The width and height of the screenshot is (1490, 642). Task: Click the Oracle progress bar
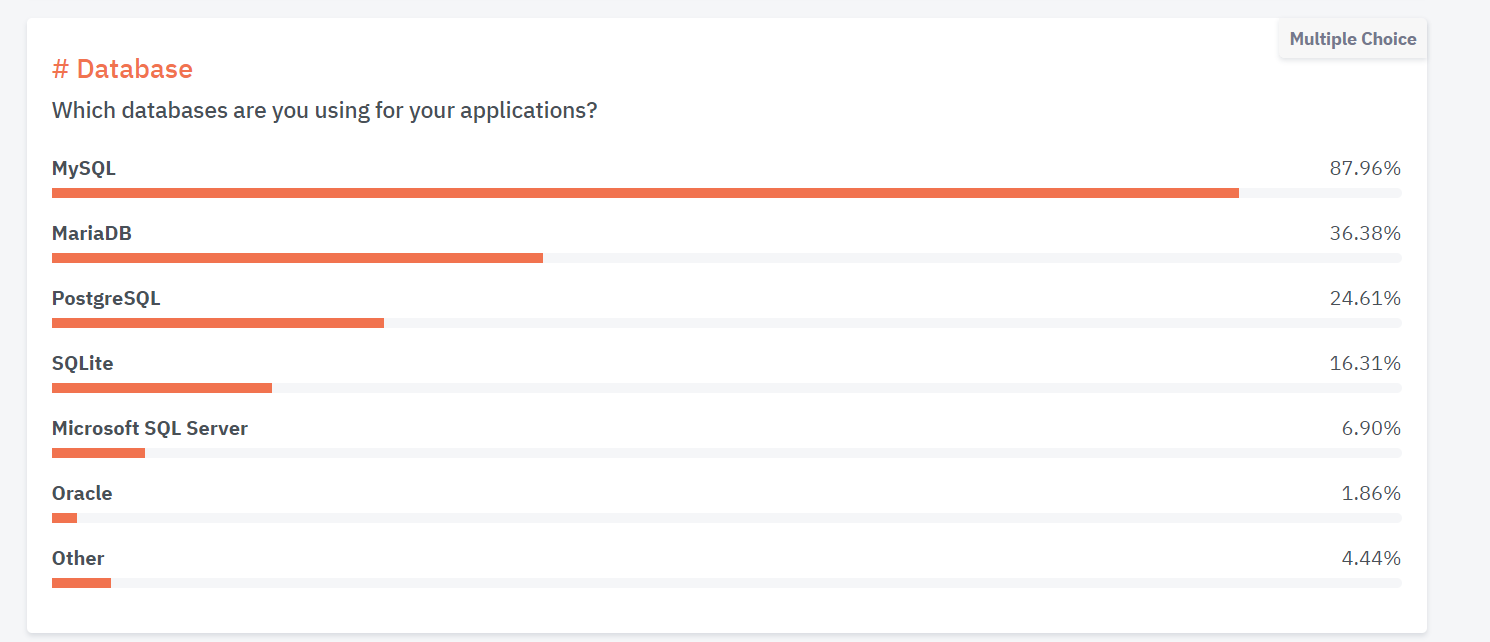coord(726,518)
